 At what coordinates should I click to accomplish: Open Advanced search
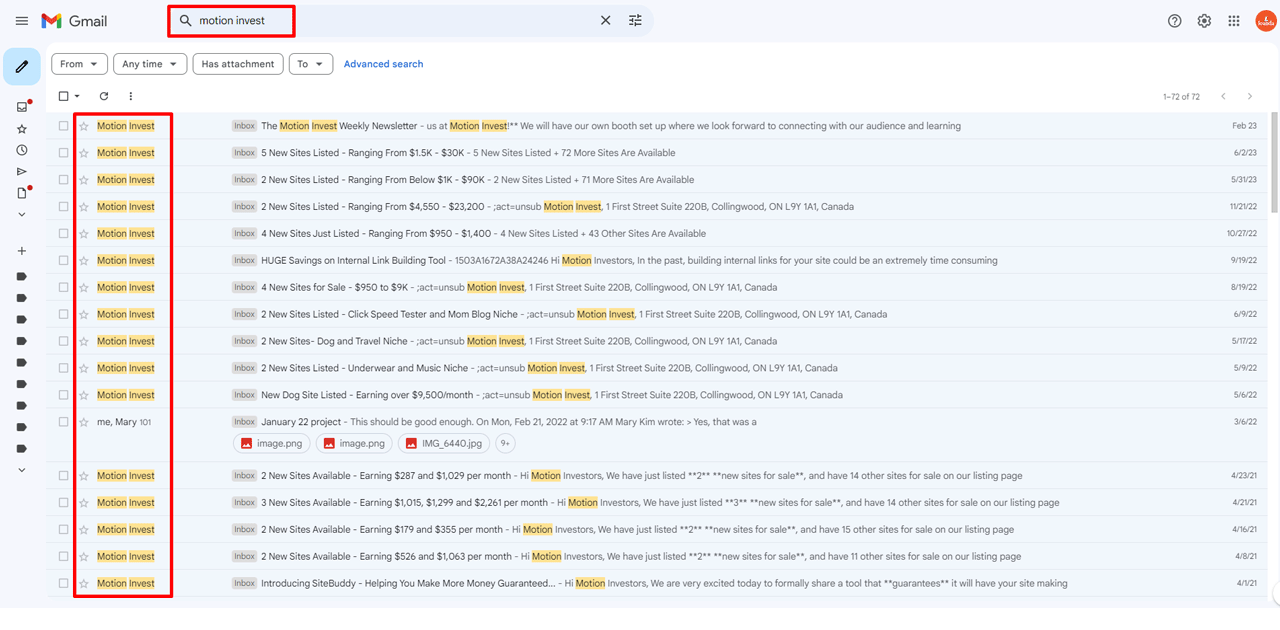click(x=383, y=63)
